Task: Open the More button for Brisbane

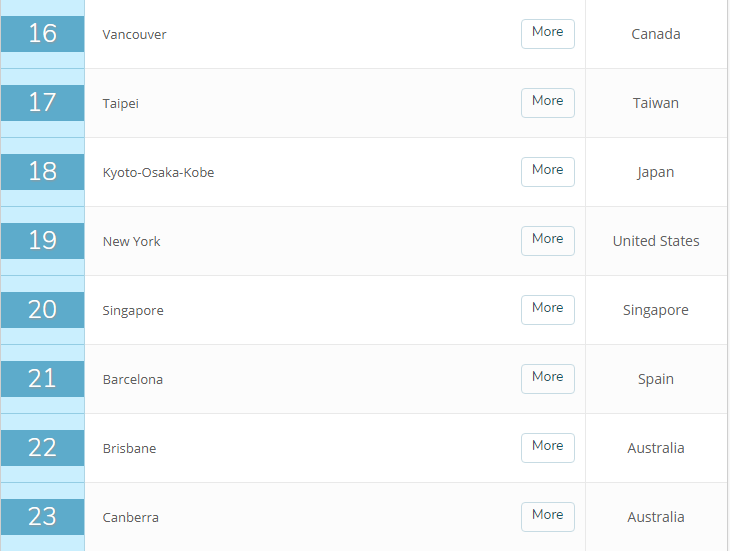Action: [x=547, y=447]
